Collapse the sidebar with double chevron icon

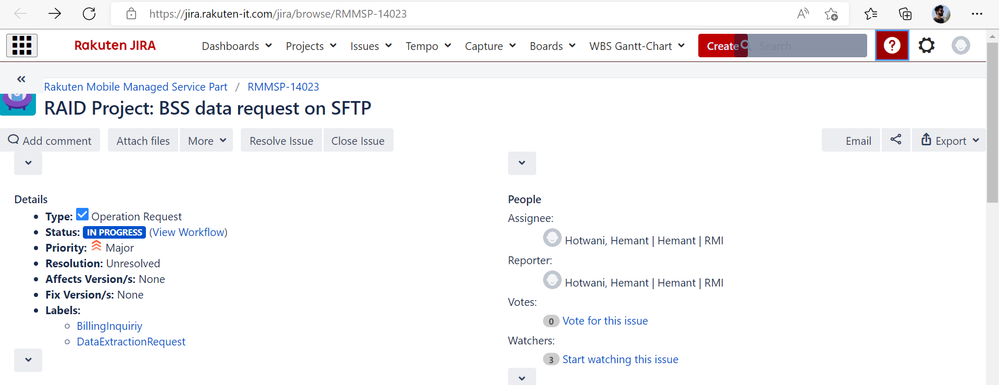21,79
